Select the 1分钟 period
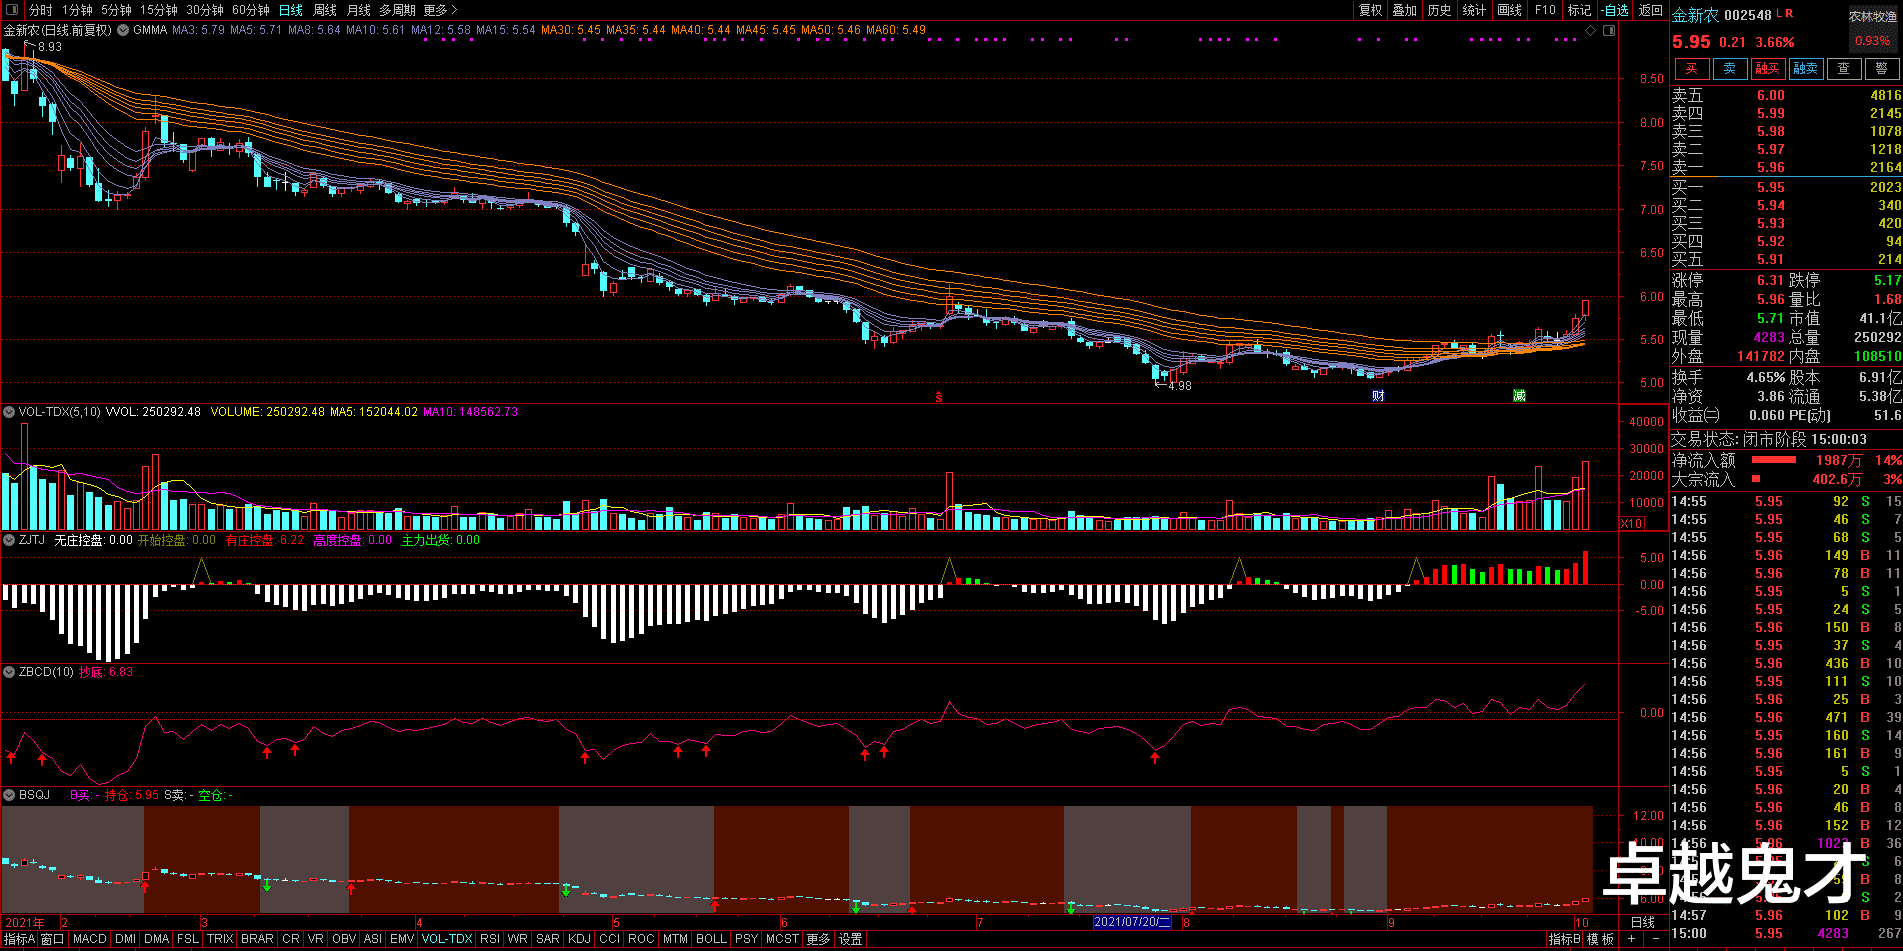The height and width of the screenshot is (951, 1903). (77, 10)
